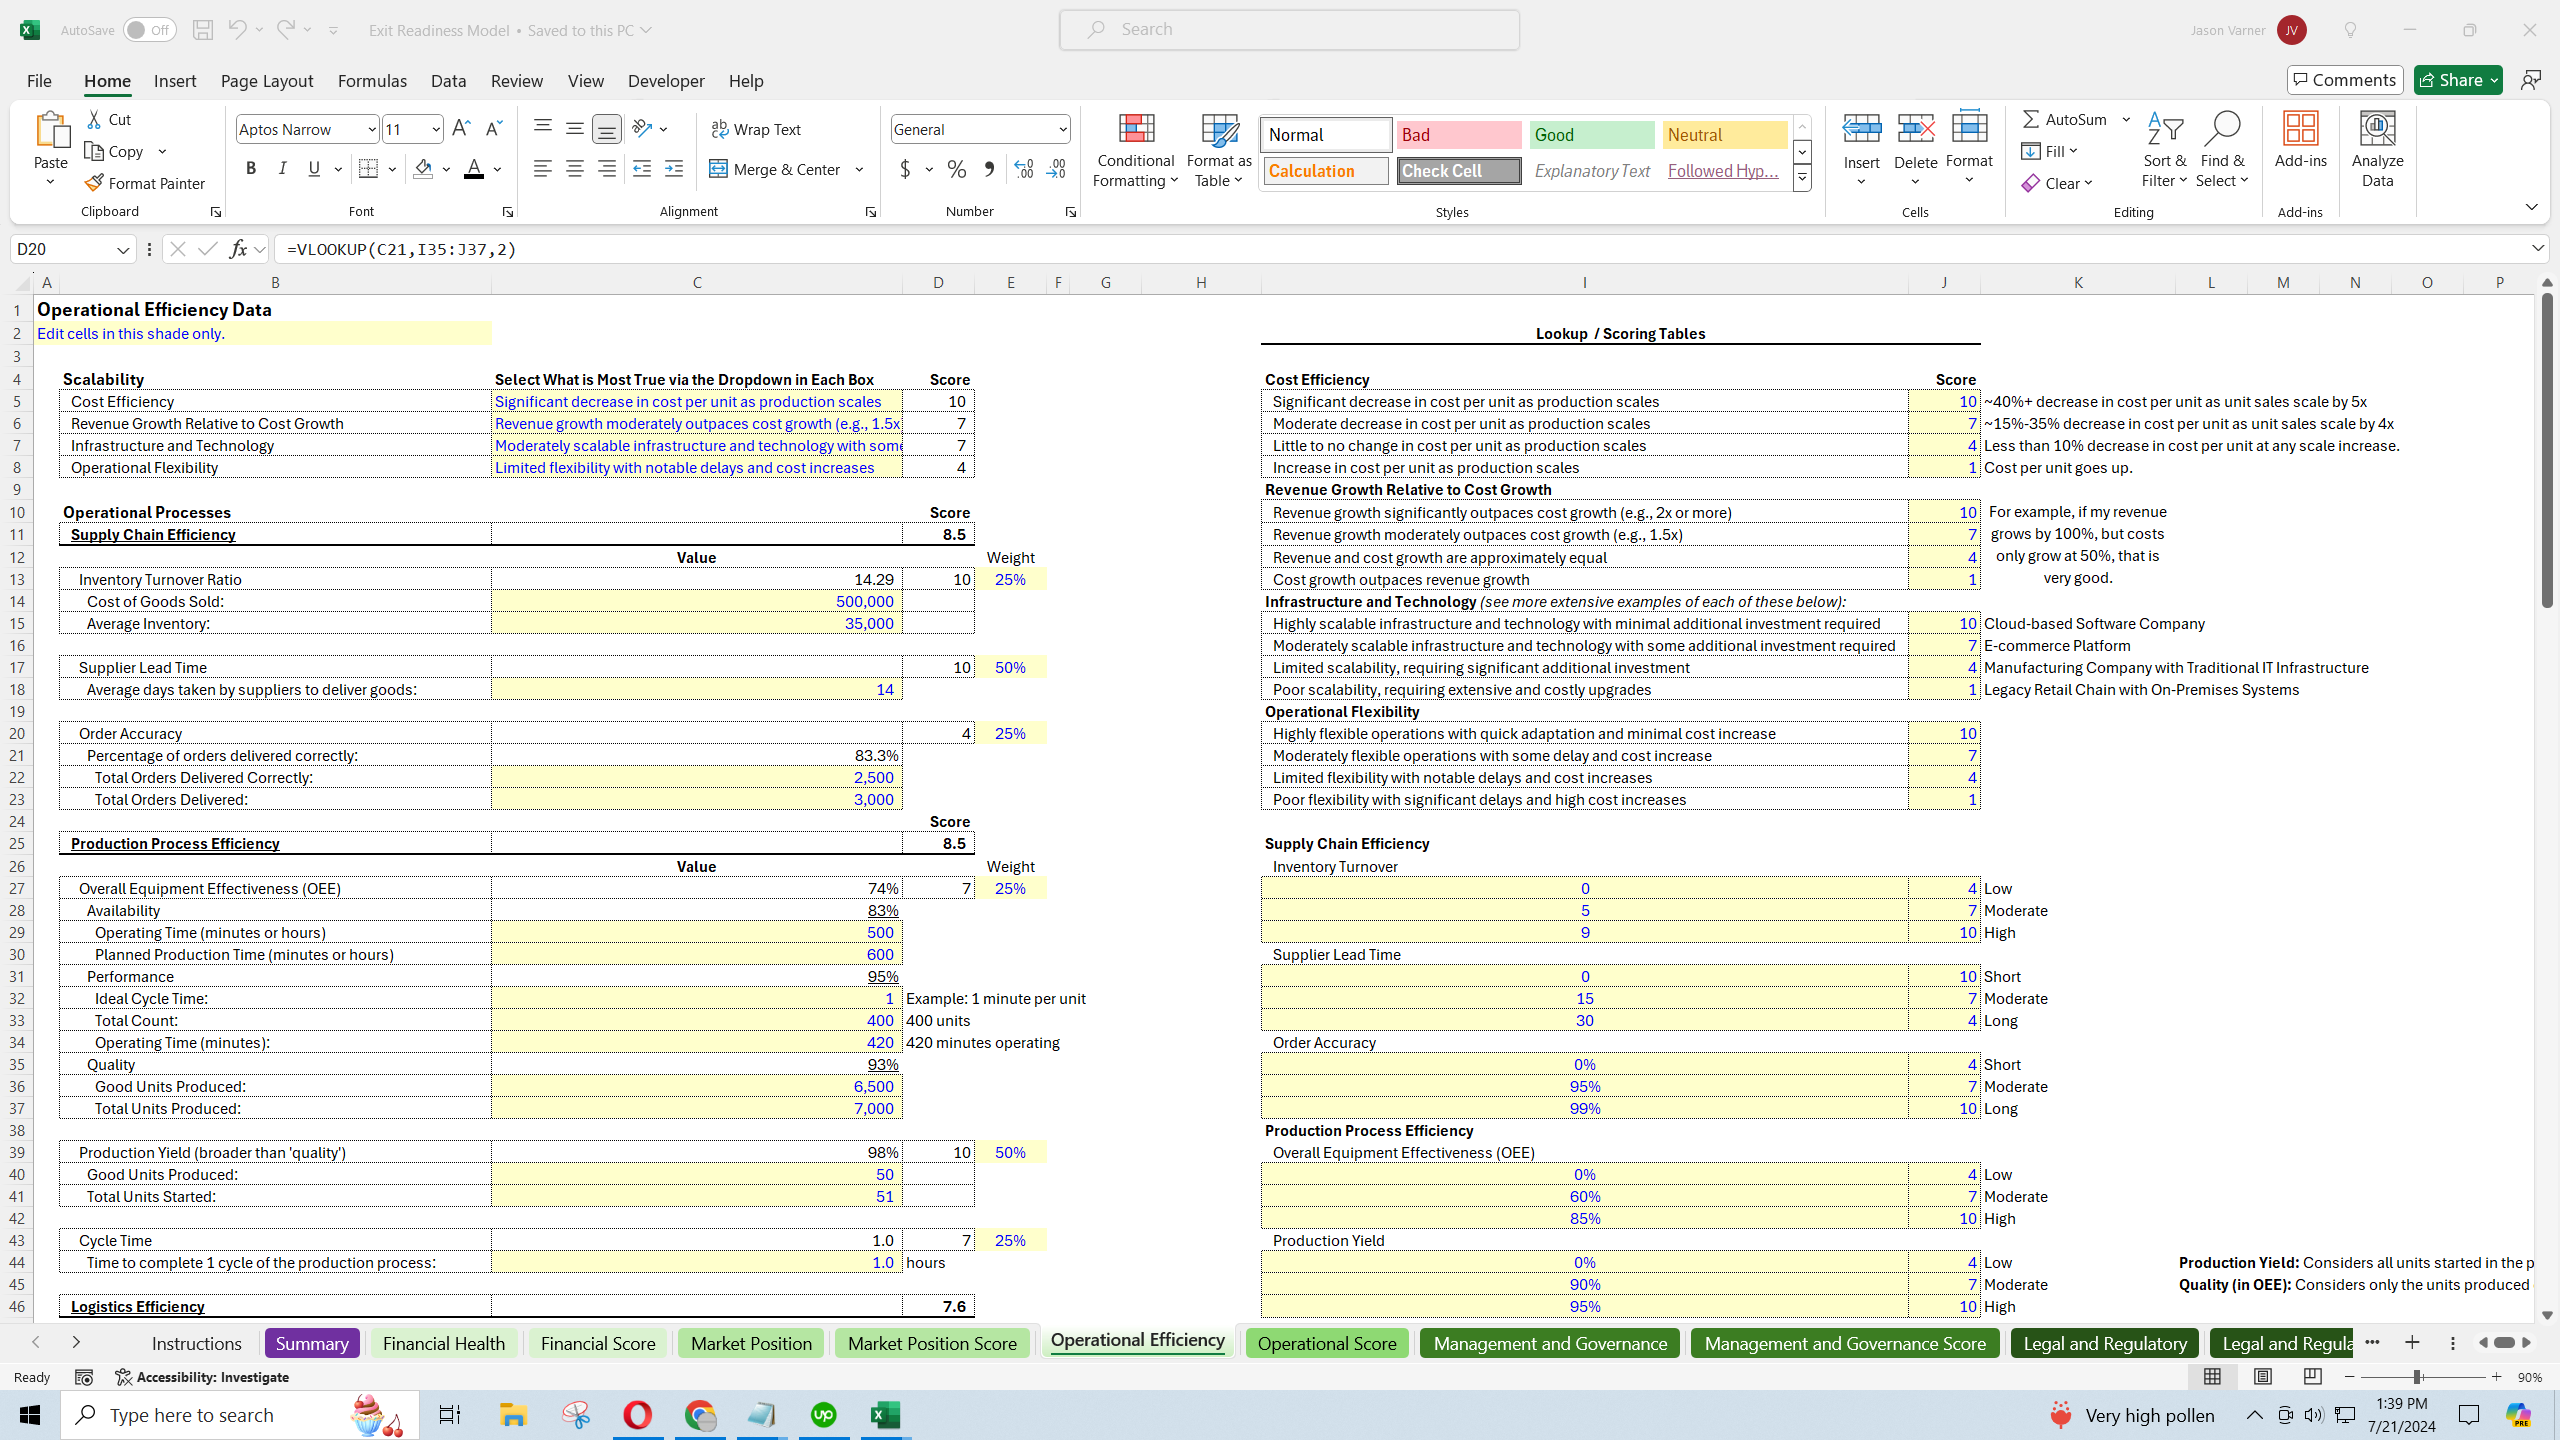
Task: Click the Increase Indent icon
Action: (x=674, y=169)
